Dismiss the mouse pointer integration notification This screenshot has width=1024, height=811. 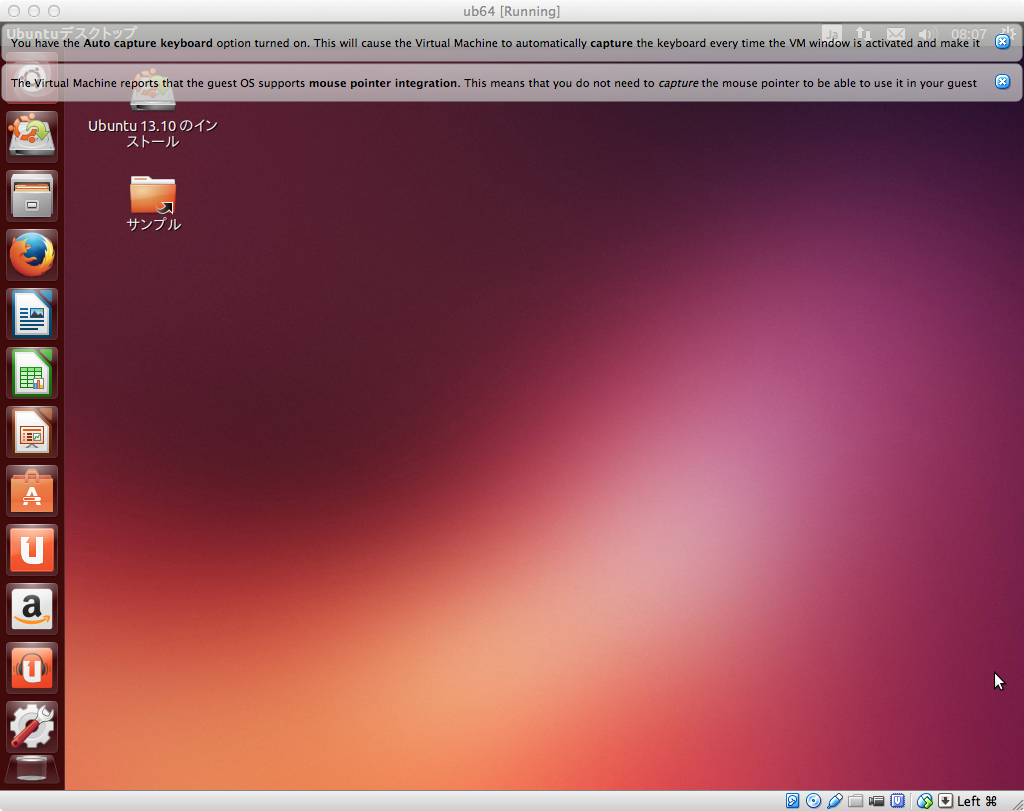coord(1002,82)
